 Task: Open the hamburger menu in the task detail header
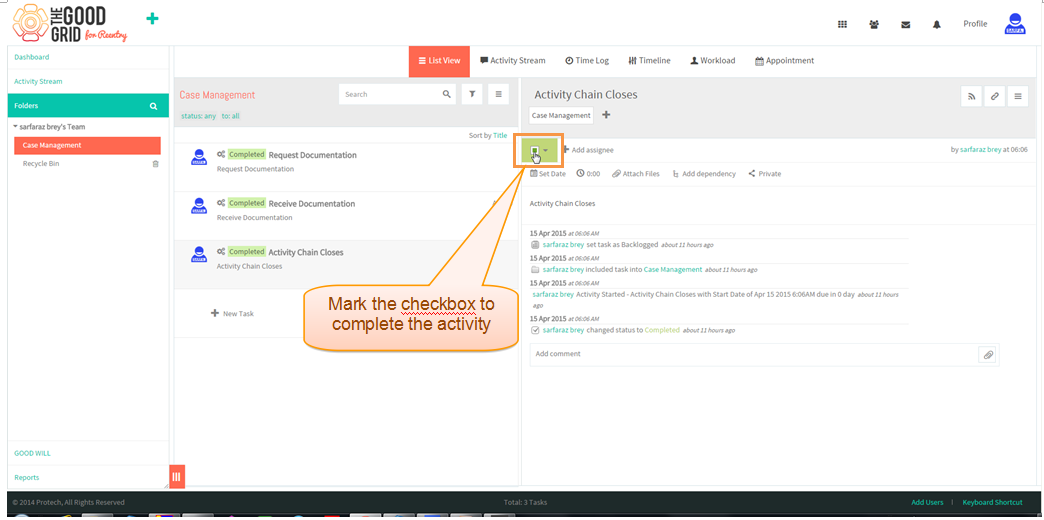1018,96
